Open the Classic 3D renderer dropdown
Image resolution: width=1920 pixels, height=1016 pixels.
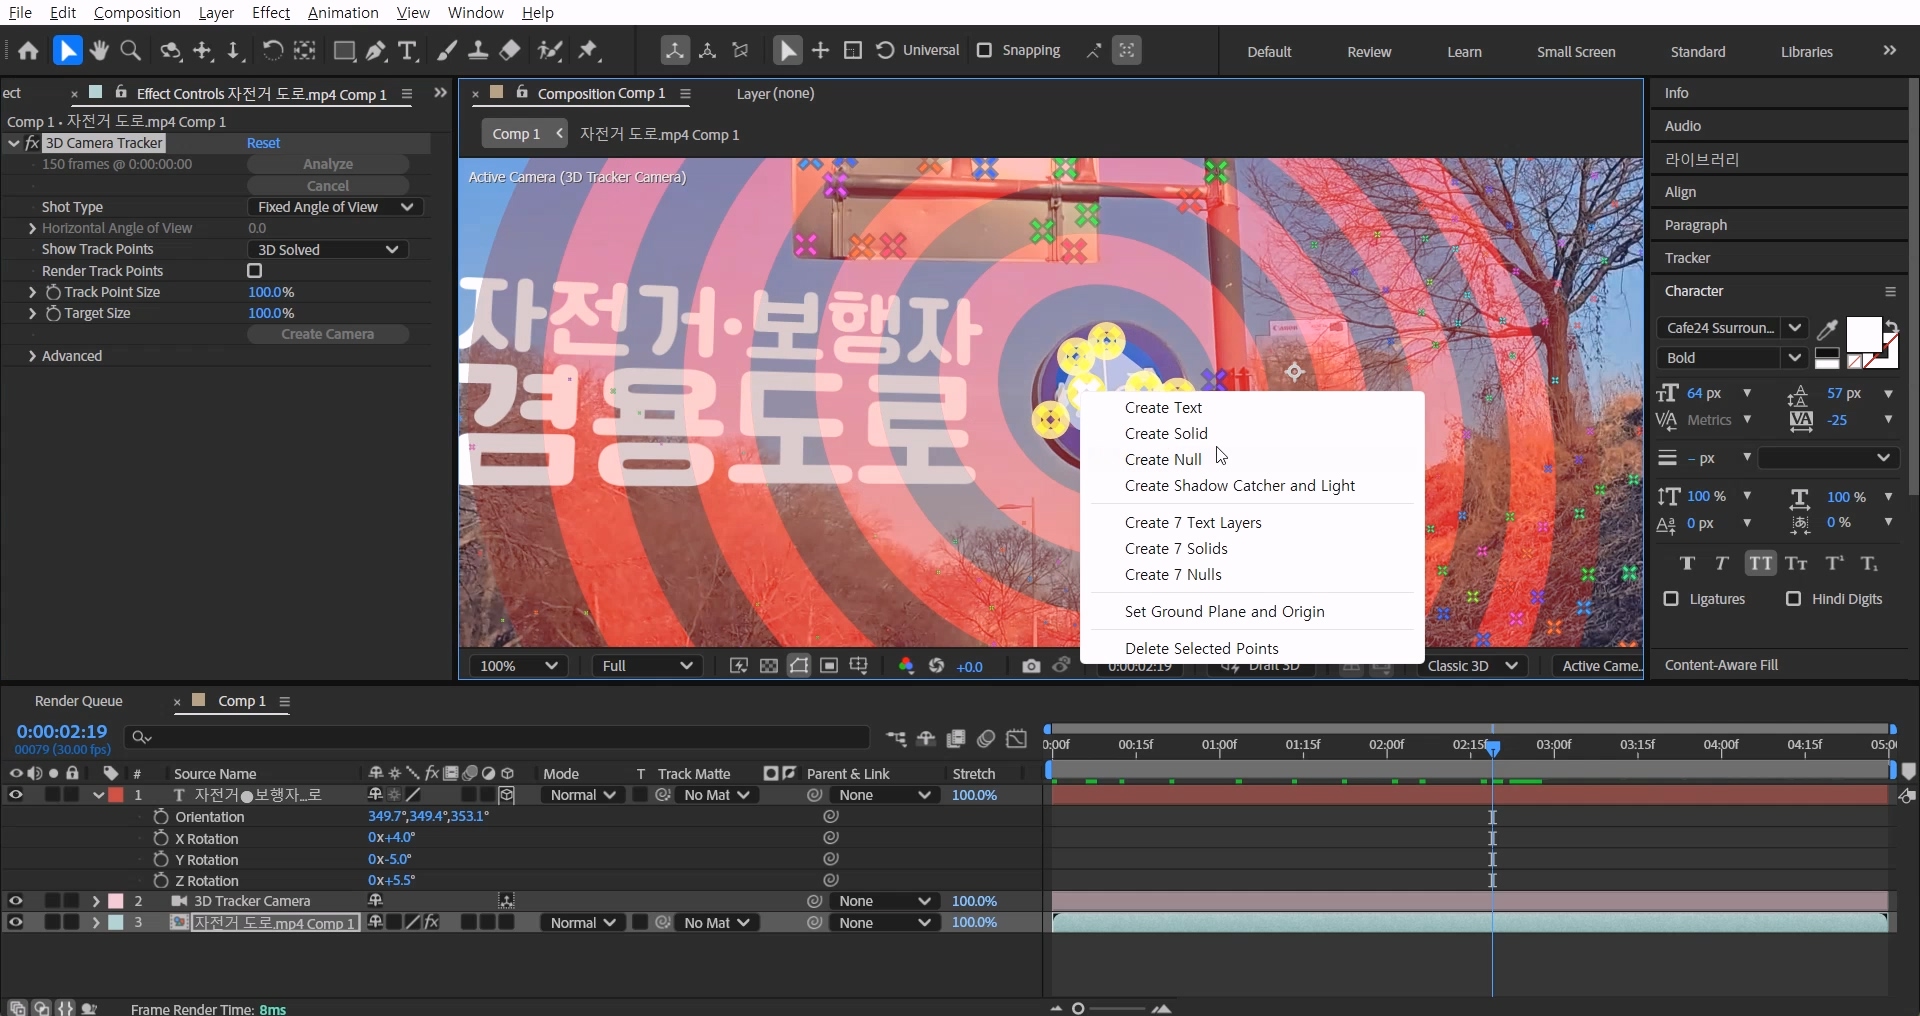click(1471, 666)
